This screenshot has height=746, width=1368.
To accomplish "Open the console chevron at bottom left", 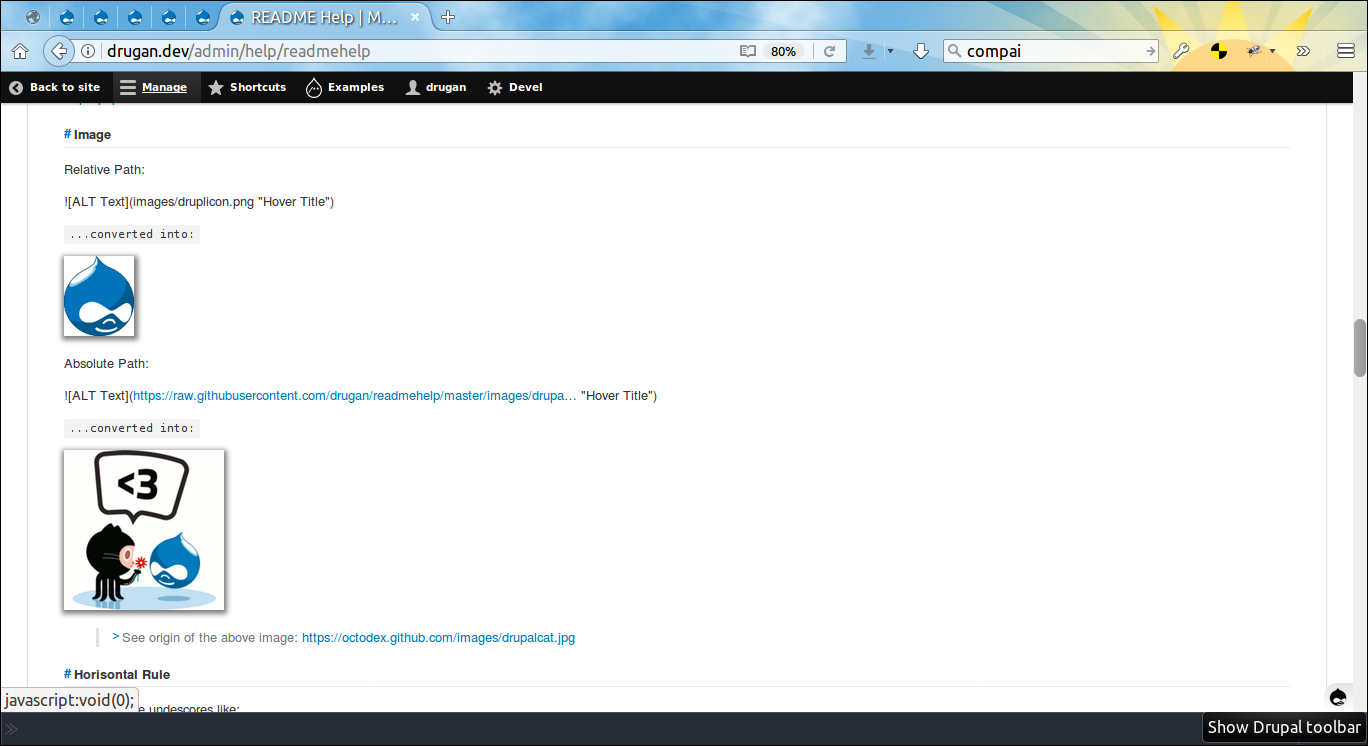I will [12, 729].
